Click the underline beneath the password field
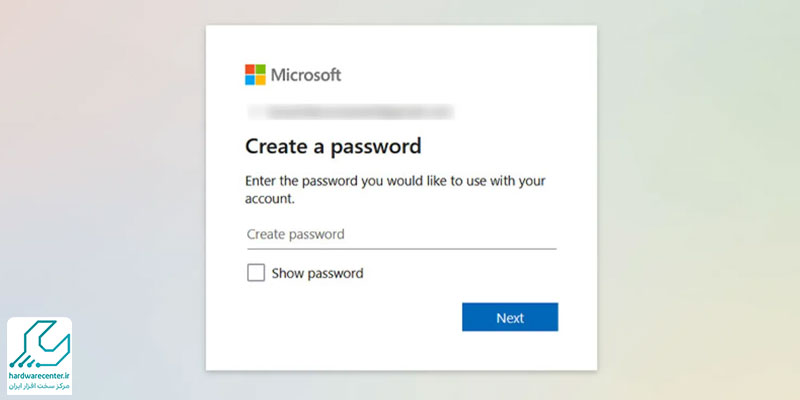 click(x=402, y=249)
